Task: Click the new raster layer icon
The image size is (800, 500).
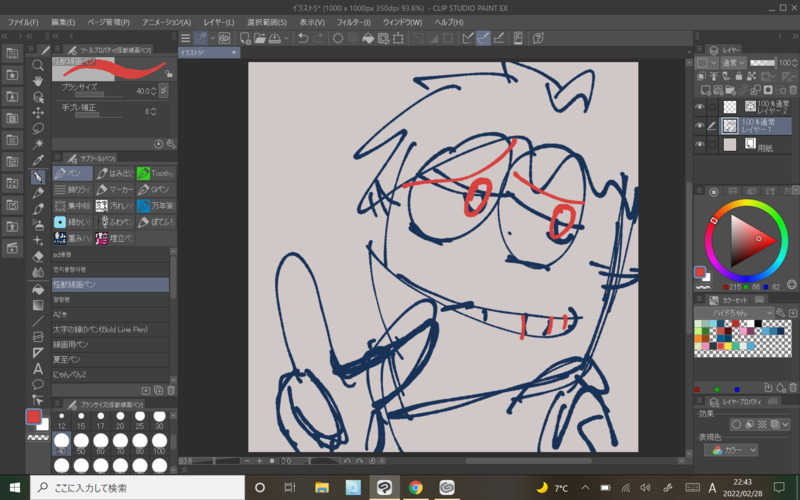Action: (706, 90)
